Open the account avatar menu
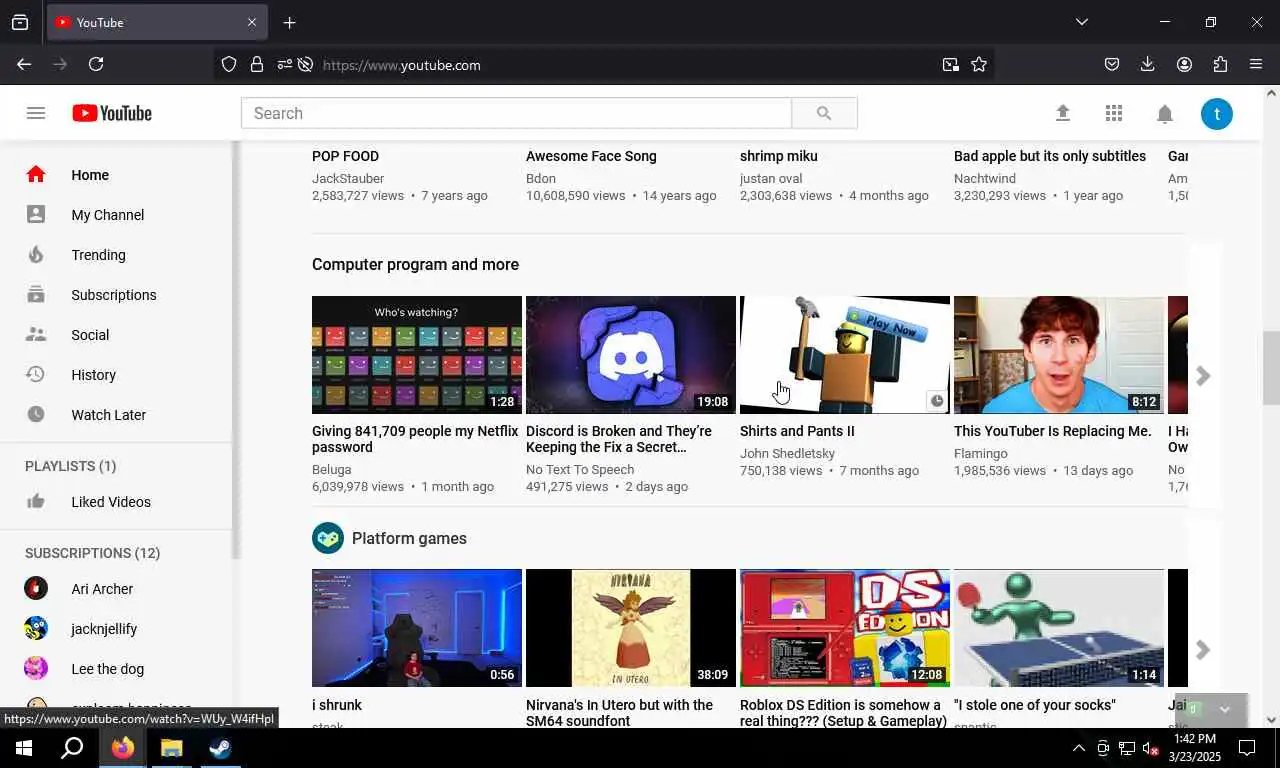The width and height of the screenshot is (1280, 768). click(x=1217, y=114)
